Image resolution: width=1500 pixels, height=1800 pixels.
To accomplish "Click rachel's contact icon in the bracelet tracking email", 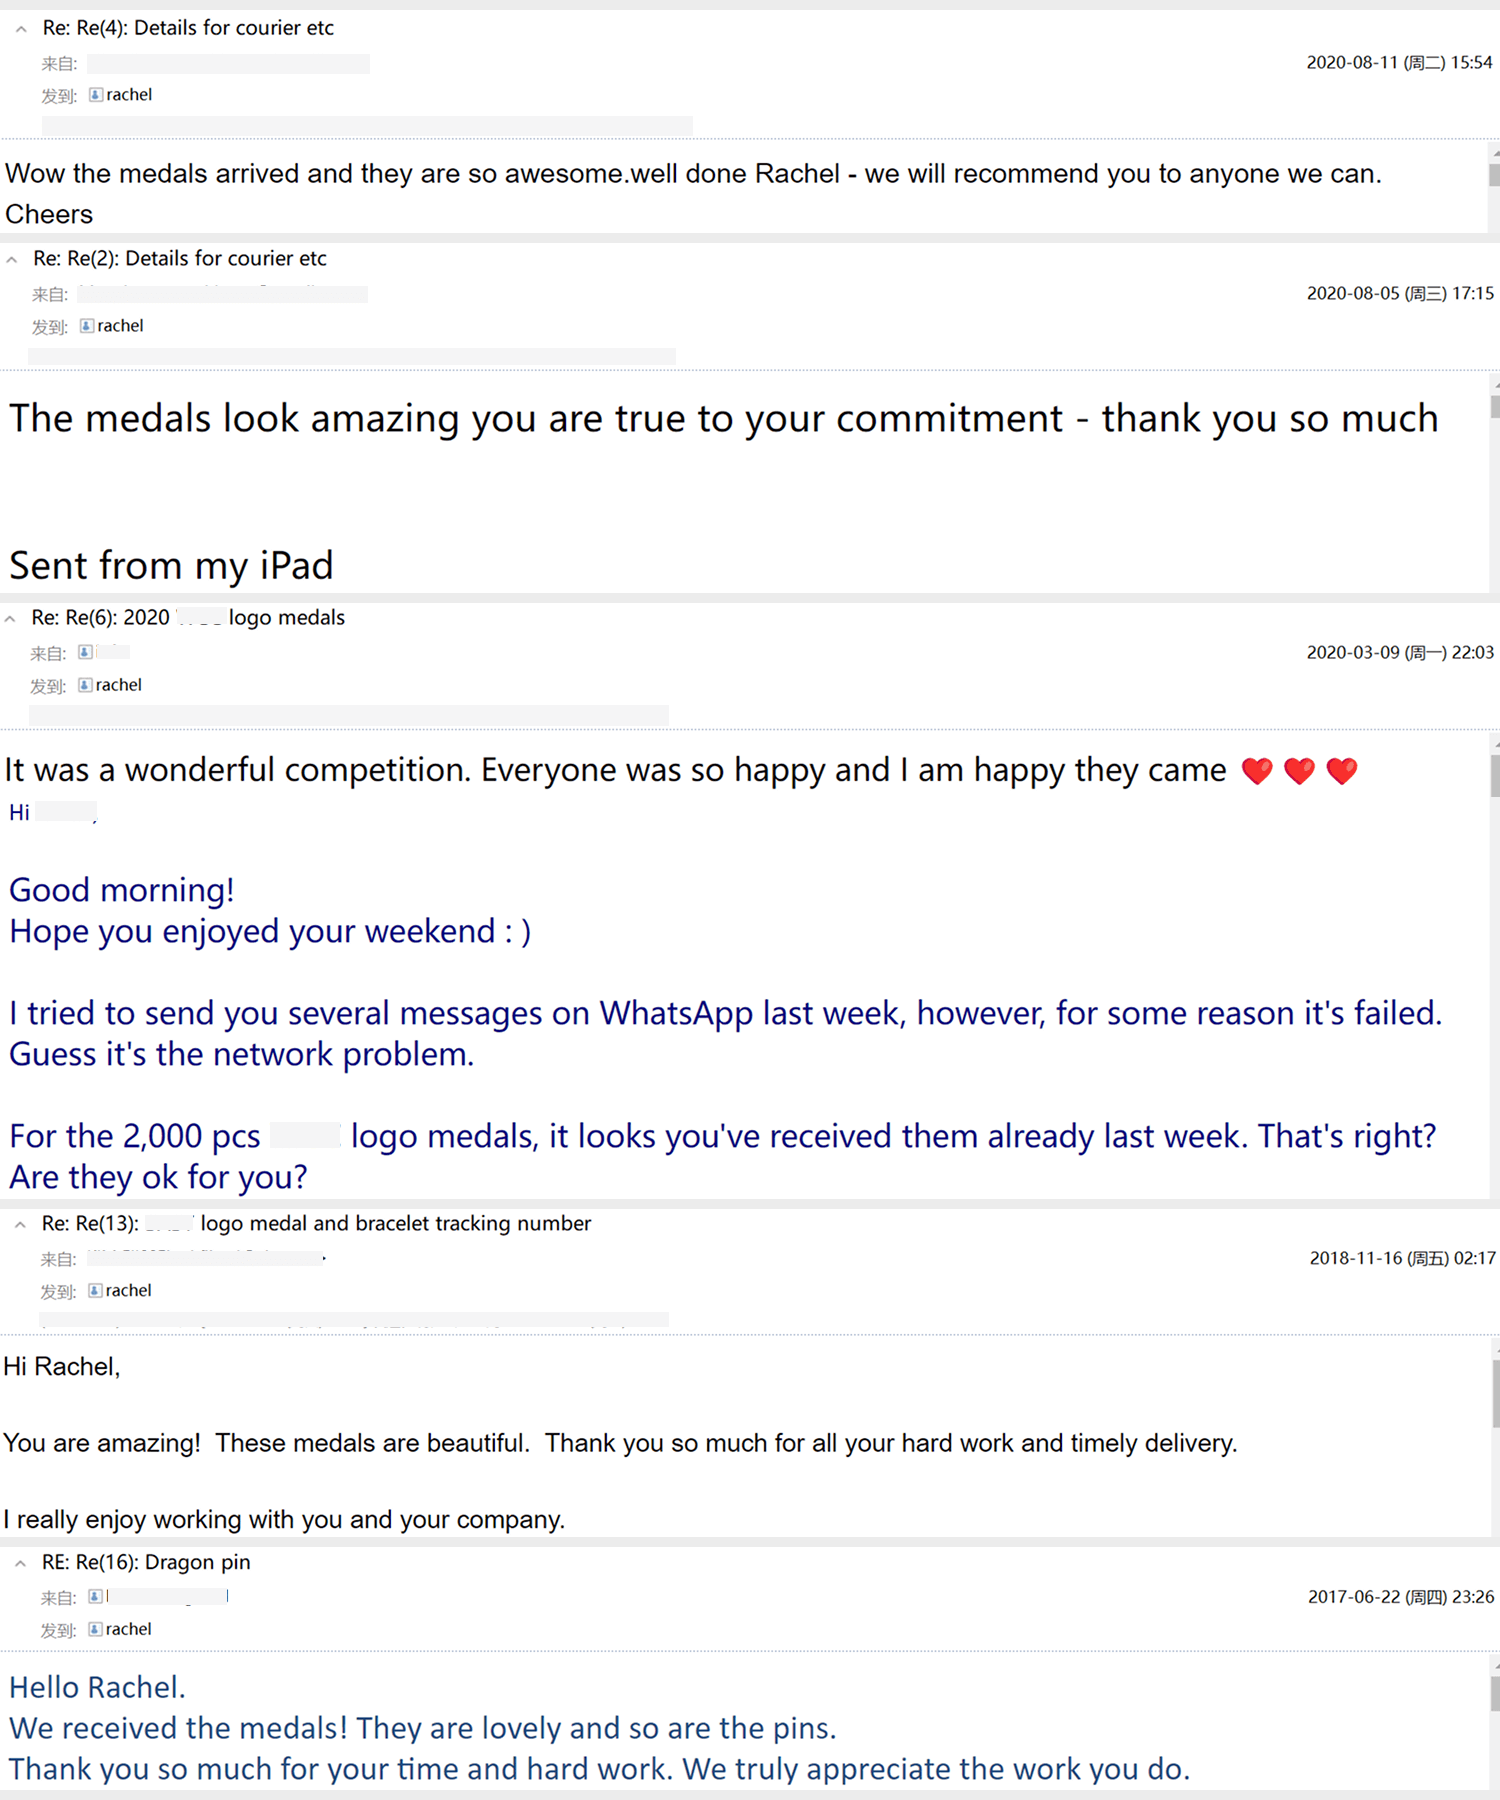I will (95, 1291).
